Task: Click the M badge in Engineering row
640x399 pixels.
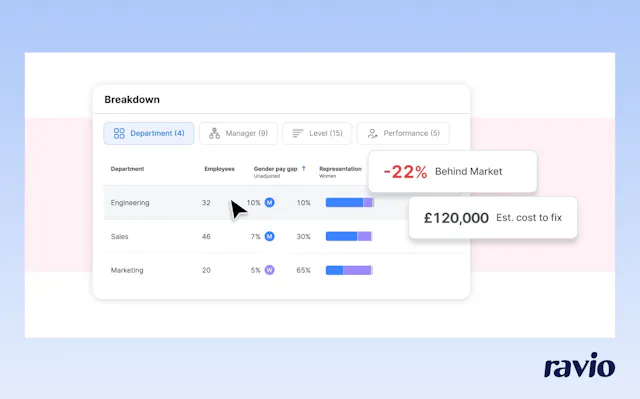Action: [269, 202]
